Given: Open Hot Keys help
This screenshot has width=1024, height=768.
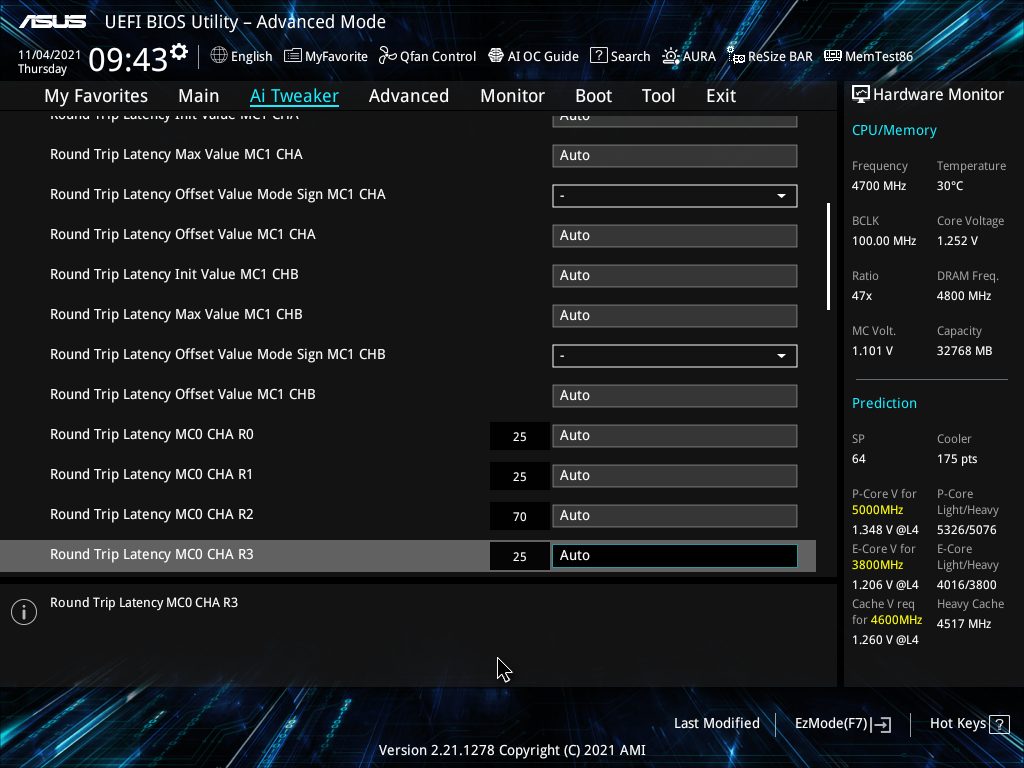Looking at the screenshot, I should 969,724.
